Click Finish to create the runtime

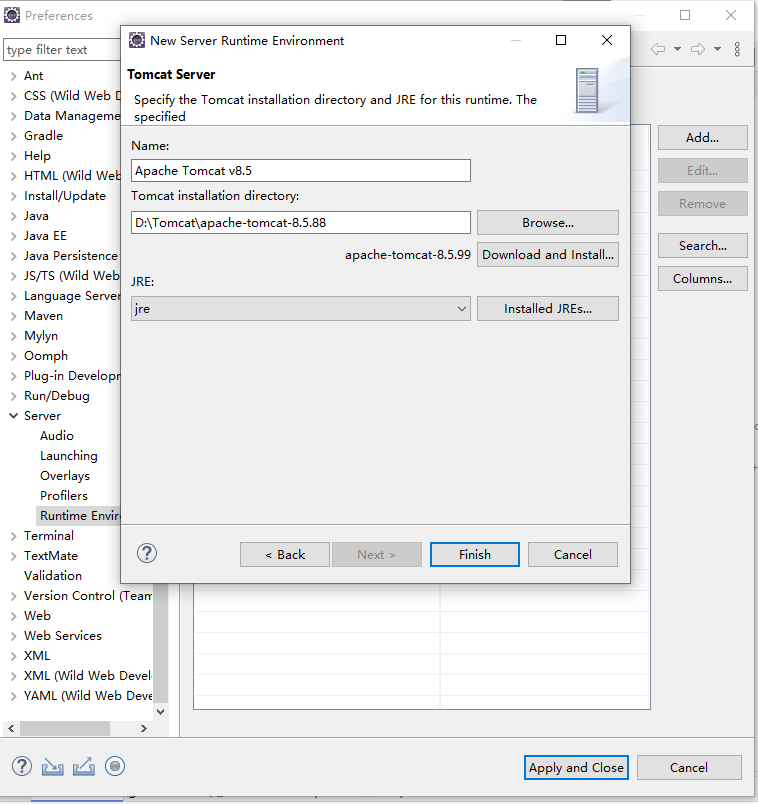tap(475, 555)
